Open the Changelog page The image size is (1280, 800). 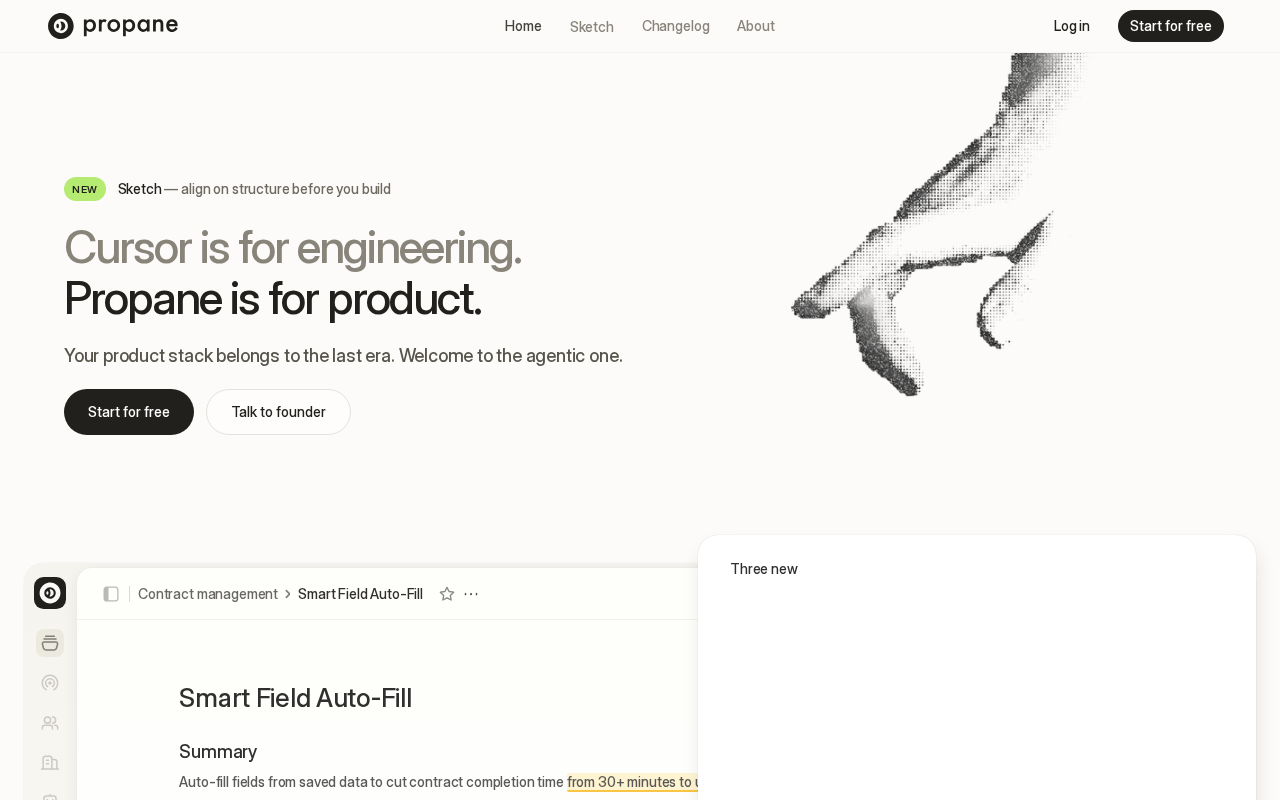(676, 26)
